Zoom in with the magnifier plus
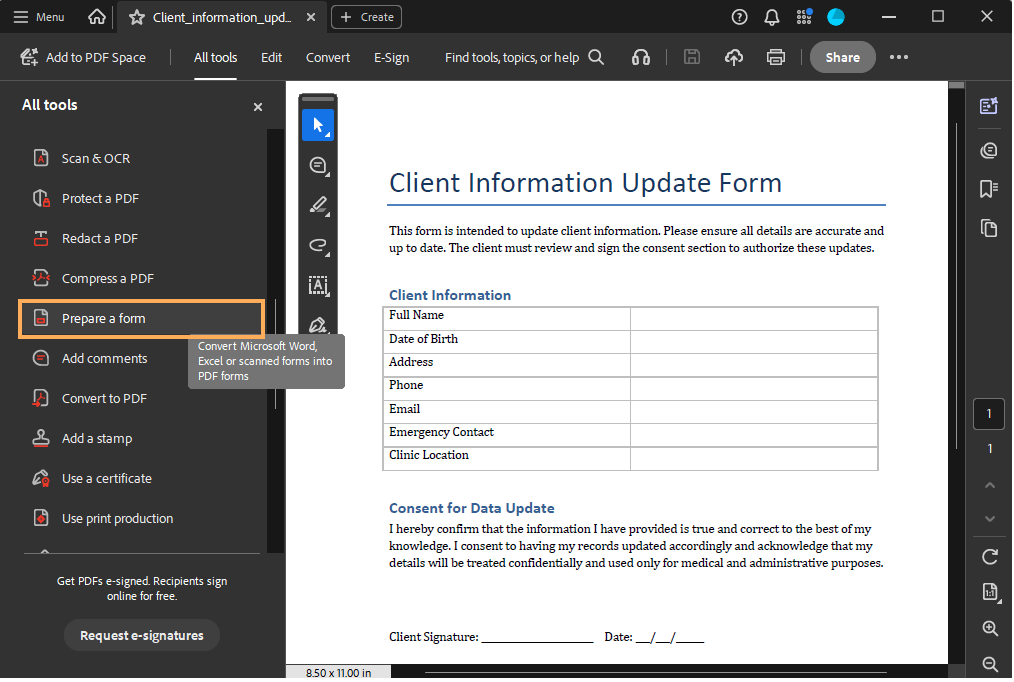This screenshot has width=1014, height=682. tap(990, 629)
